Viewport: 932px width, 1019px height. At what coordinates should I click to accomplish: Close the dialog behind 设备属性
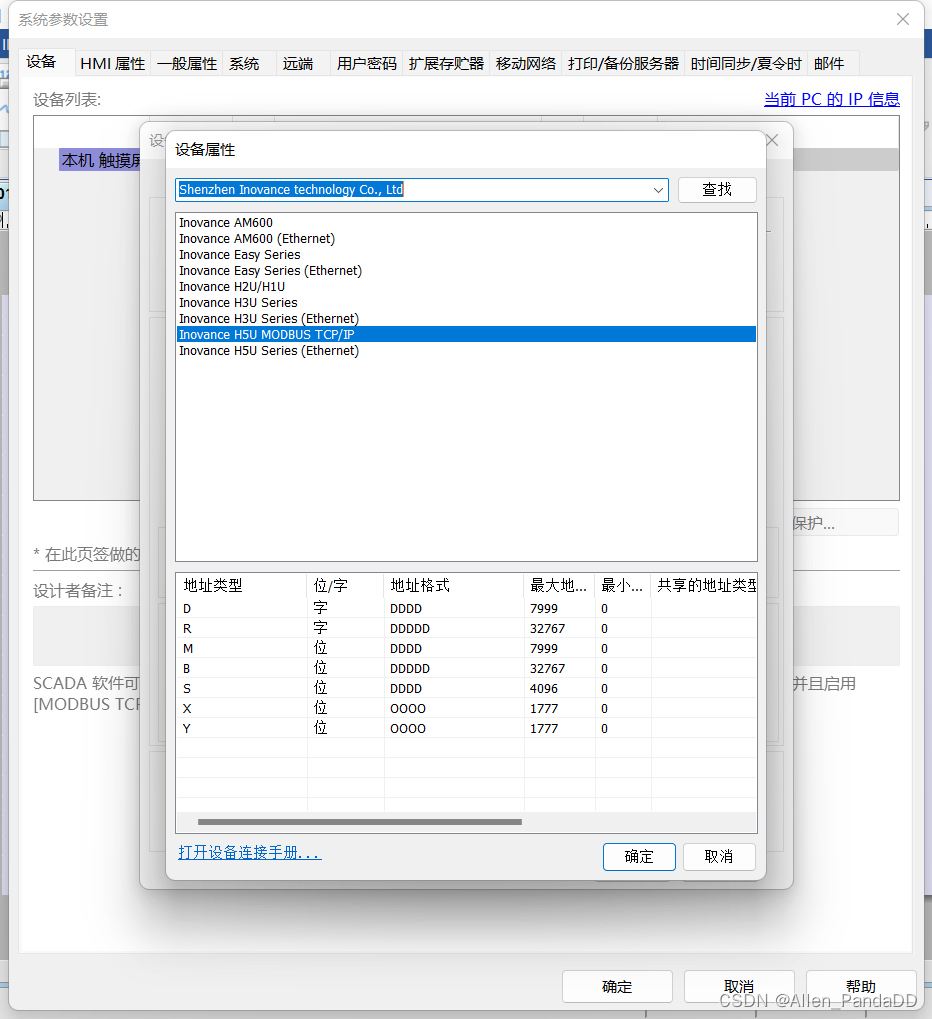[x=772, y=140]
